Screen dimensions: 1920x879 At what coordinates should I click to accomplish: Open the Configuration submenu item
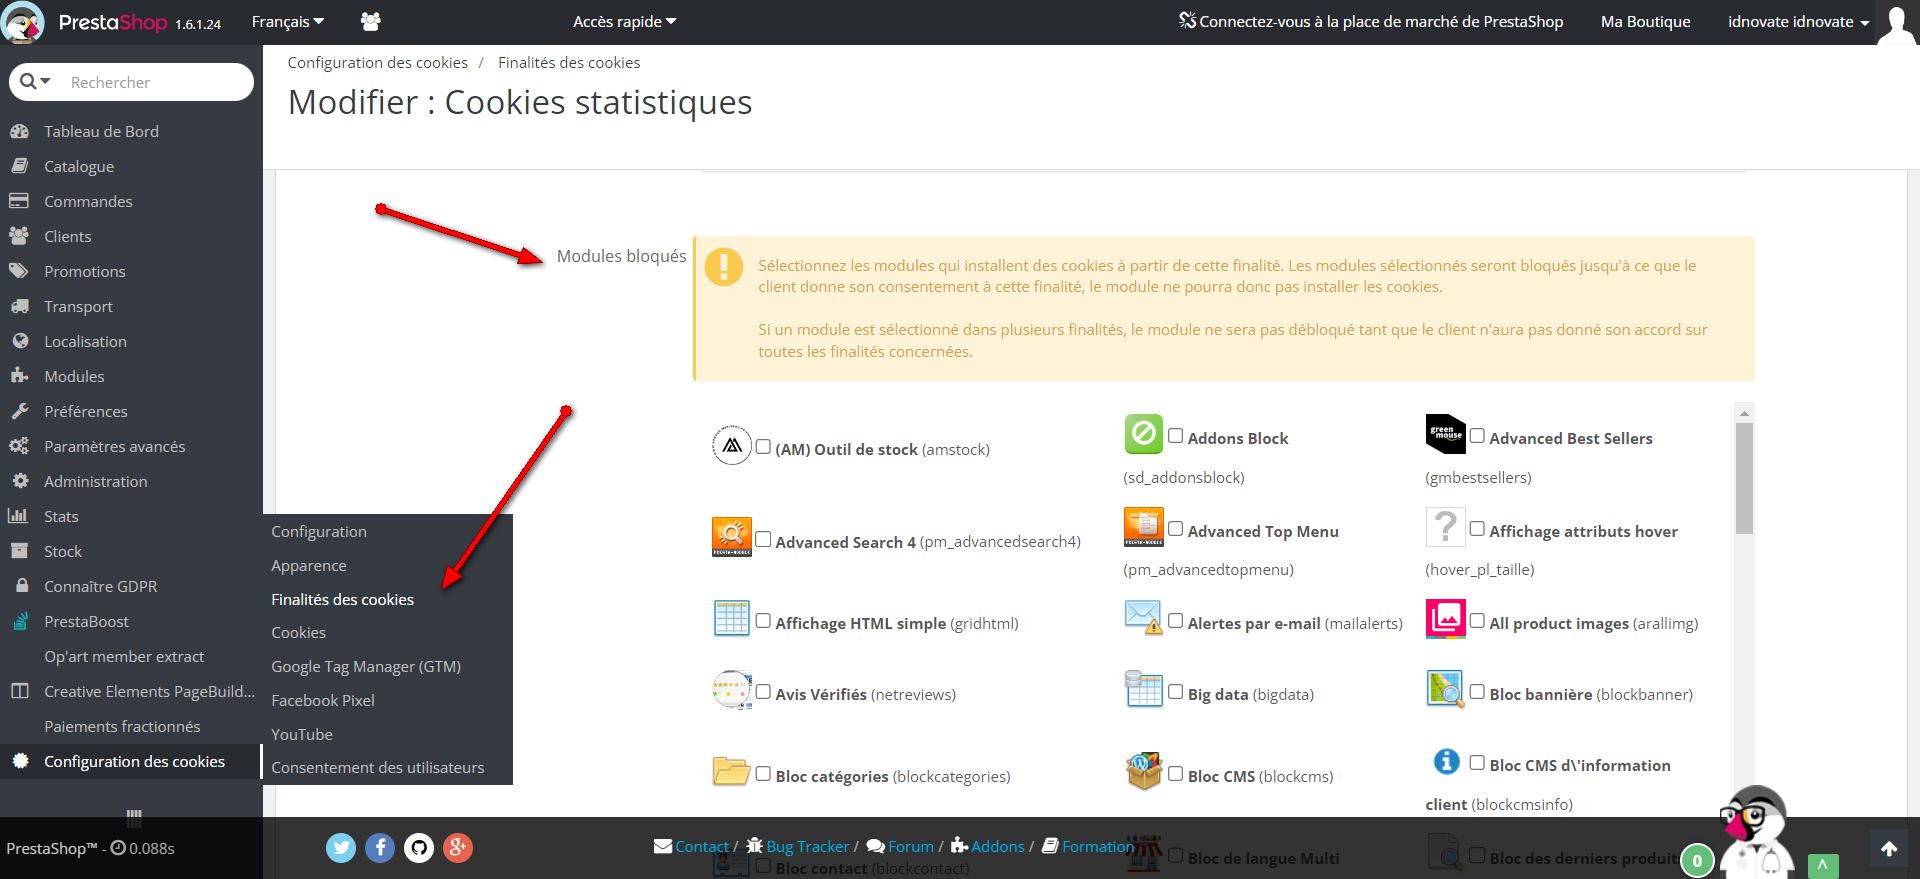pos(319,531)
